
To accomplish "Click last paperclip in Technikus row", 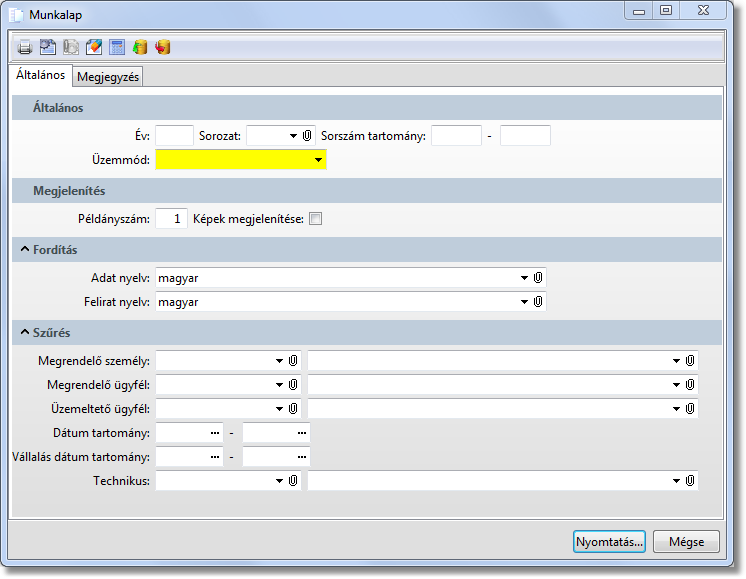I will point(690,481).
